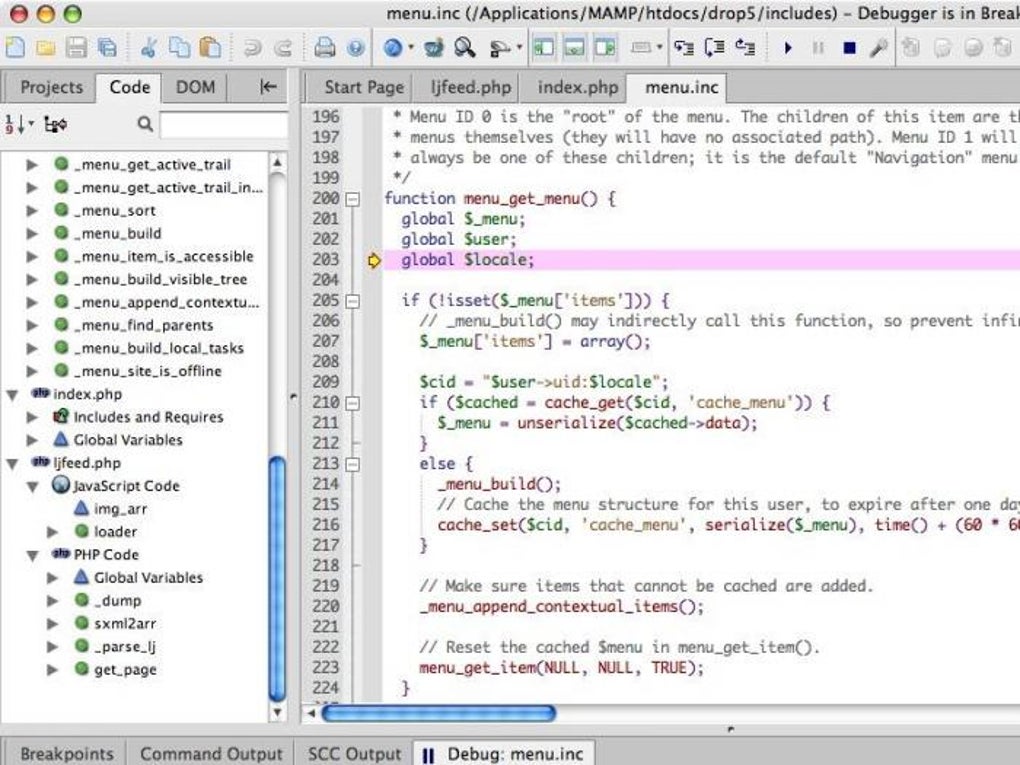Click the Code panel search filter field
The image size is (1020, 765).
click(223, 124)
